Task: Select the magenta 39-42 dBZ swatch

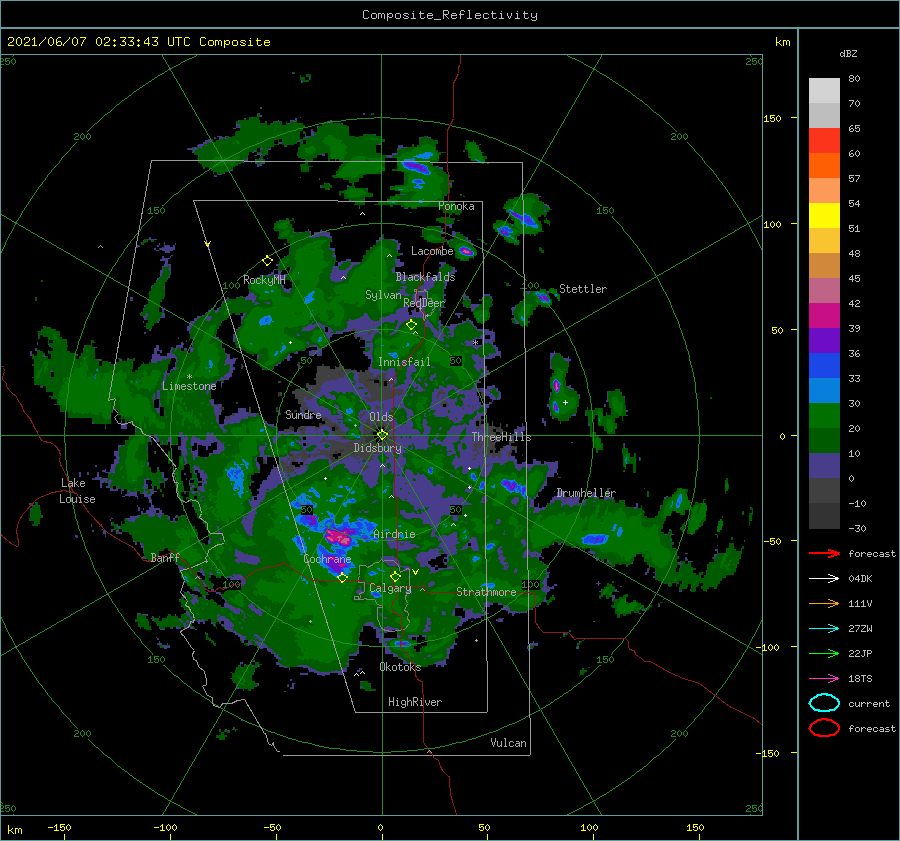Action: [824, 315]
